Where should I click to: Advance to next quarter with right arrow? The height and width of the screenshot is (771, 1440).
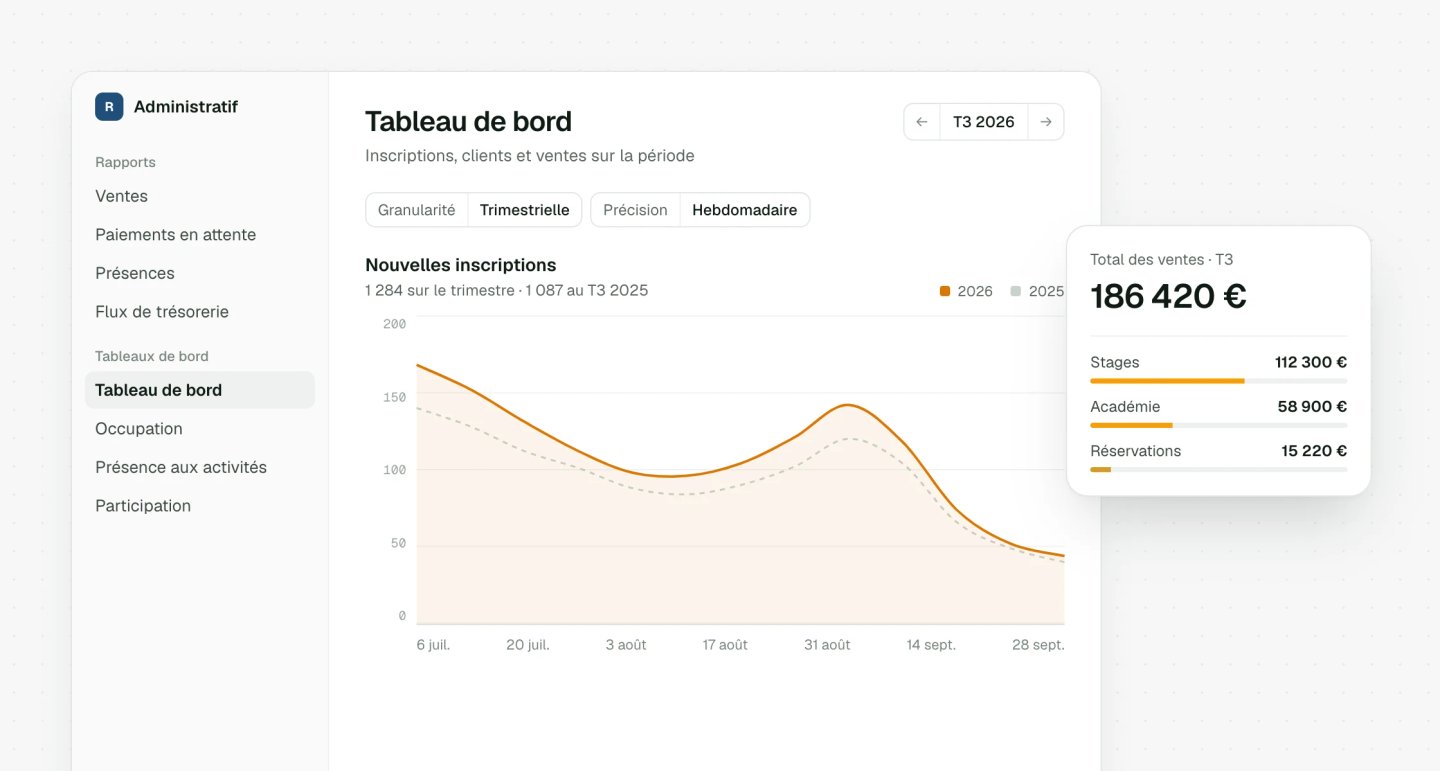[1046, 122]
